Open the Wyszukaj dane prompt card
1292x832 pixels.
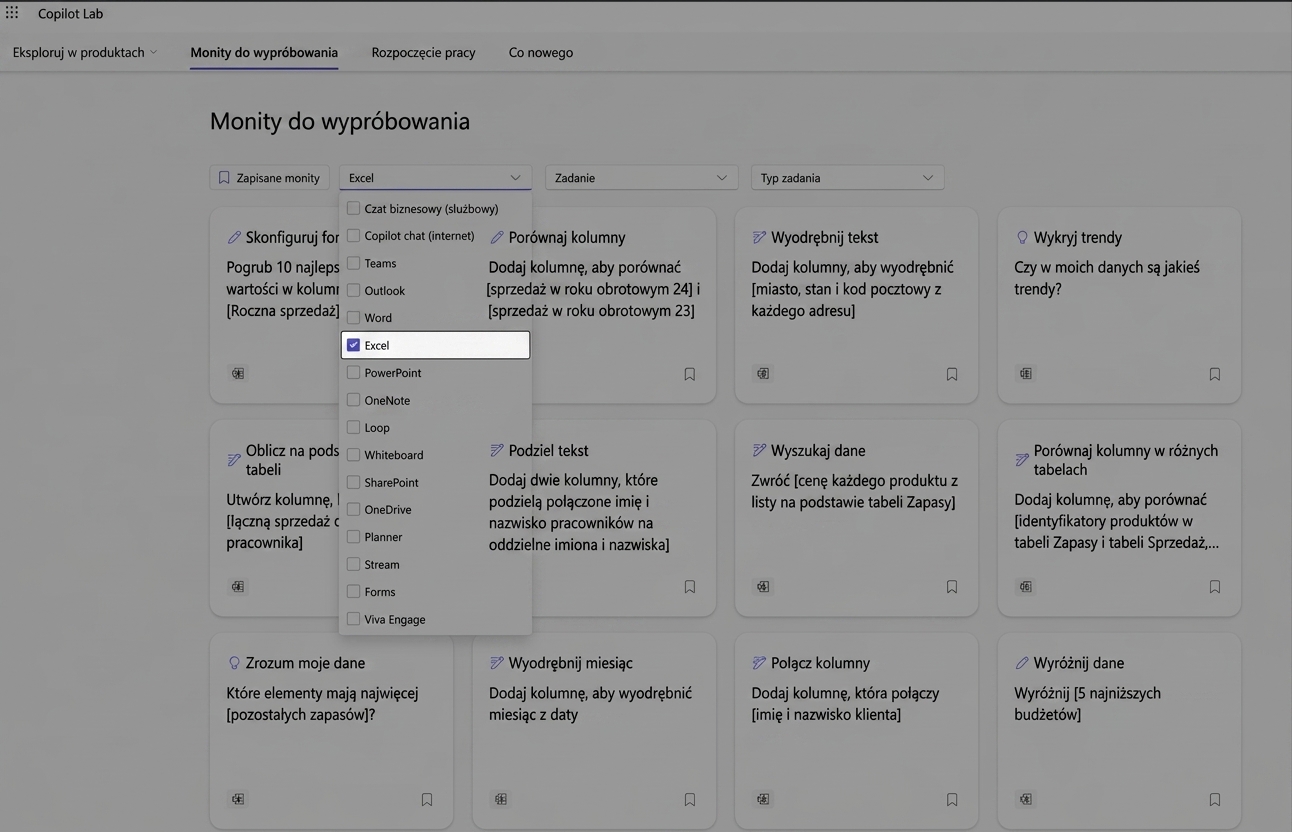point(856,518)
